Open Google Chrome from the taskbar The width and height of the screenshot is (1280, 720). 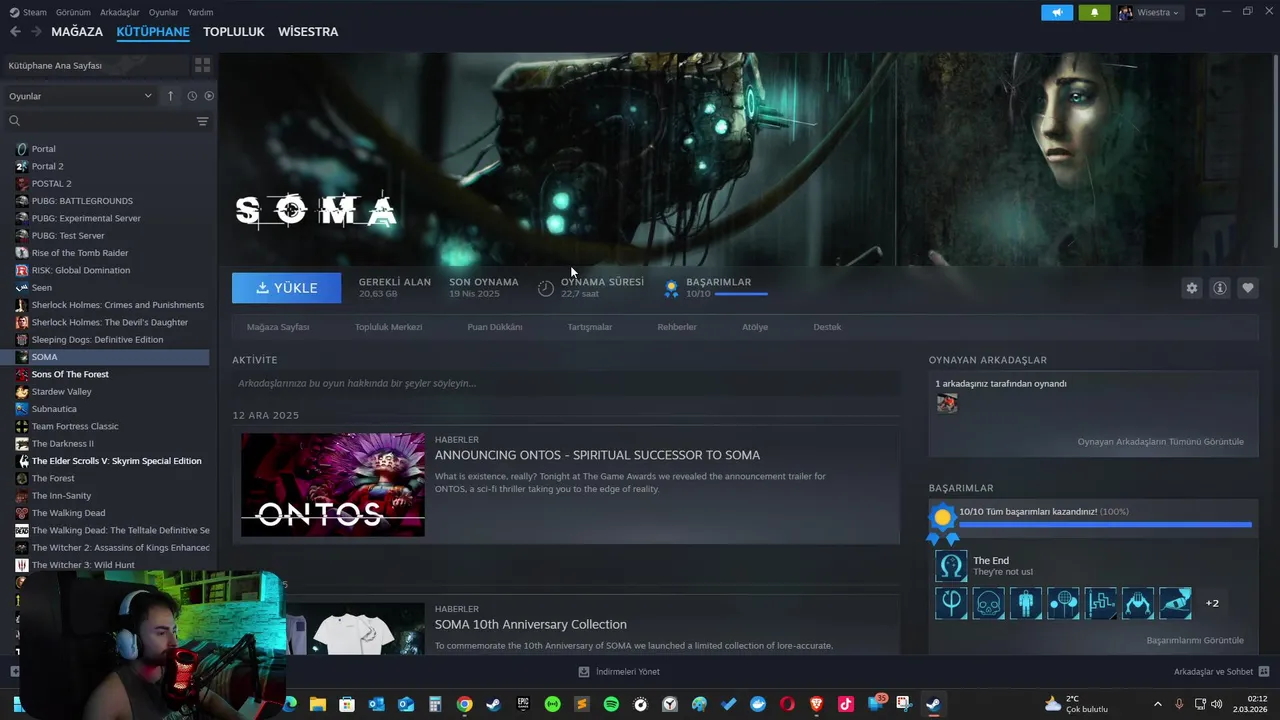pyautogui.click(x=464, y=704)
